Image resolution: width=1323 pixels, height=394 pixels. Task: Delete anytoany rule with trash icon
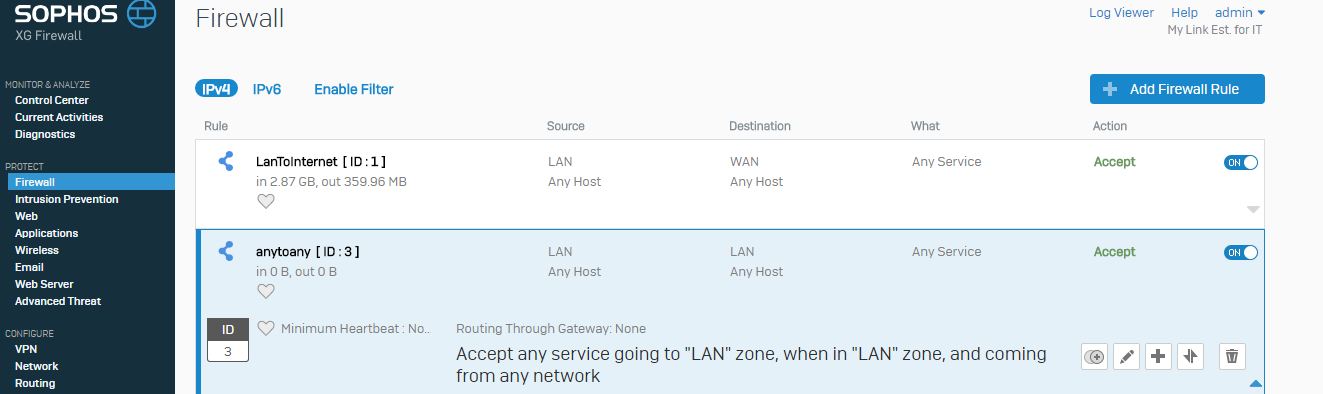pyautogui.click(x=1232, y=356)
